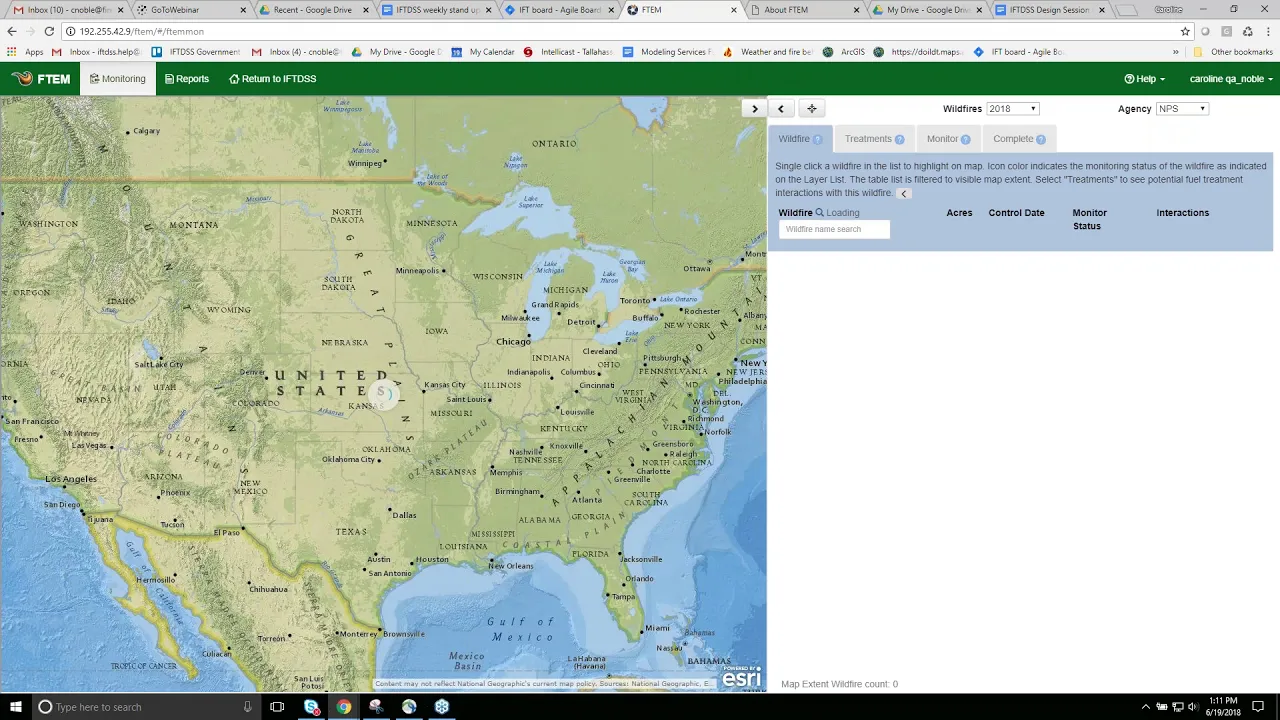1280x720 pixels.
Task: Switch to the Recent - Google Drive tab
Action: click(x=312, y=10)
